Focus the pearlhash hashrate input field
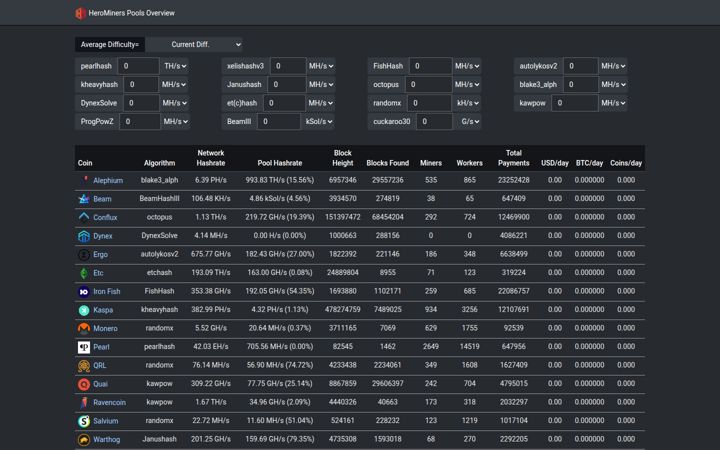This screenshot has height=450, width=720. point(138,66)
